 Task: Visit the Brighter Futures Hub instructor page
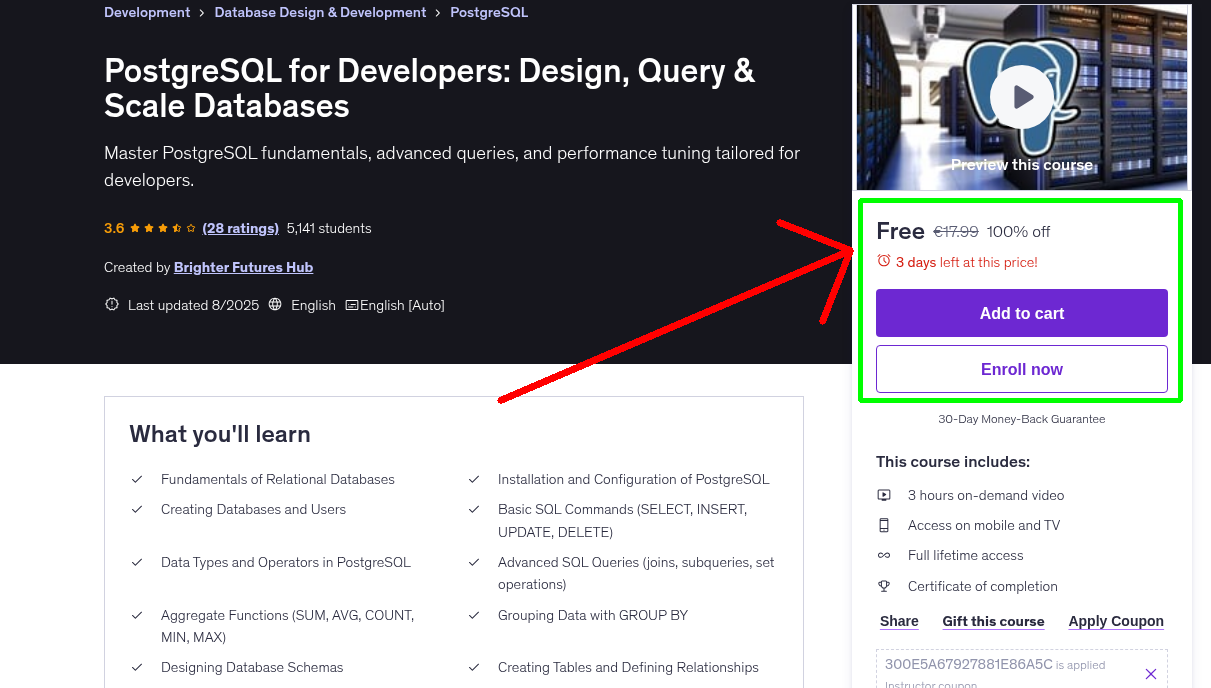(x=243, y=267)
